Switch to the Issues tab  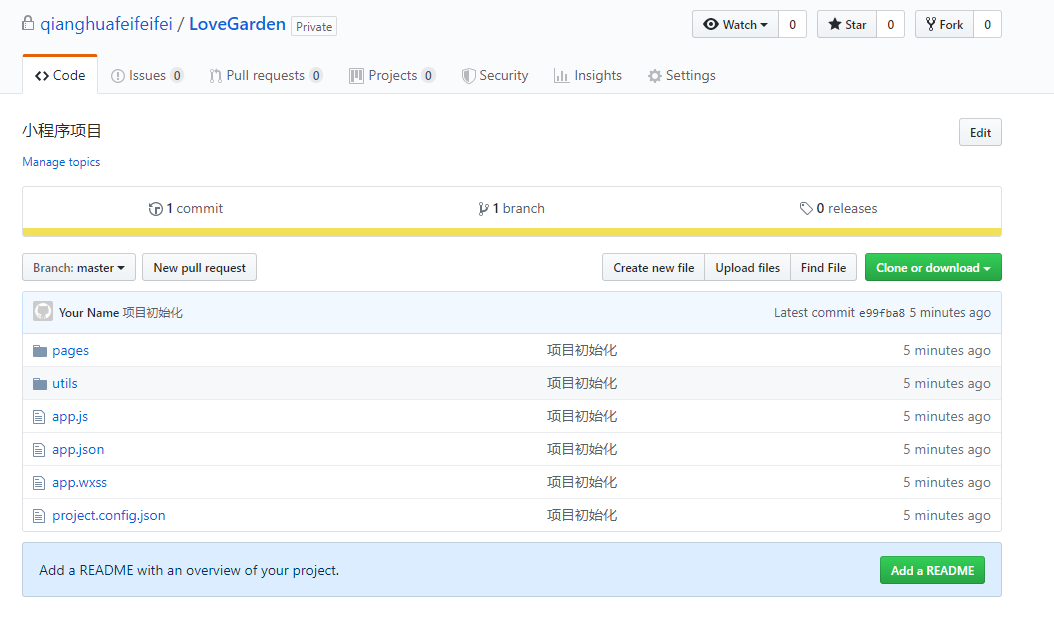147,74
